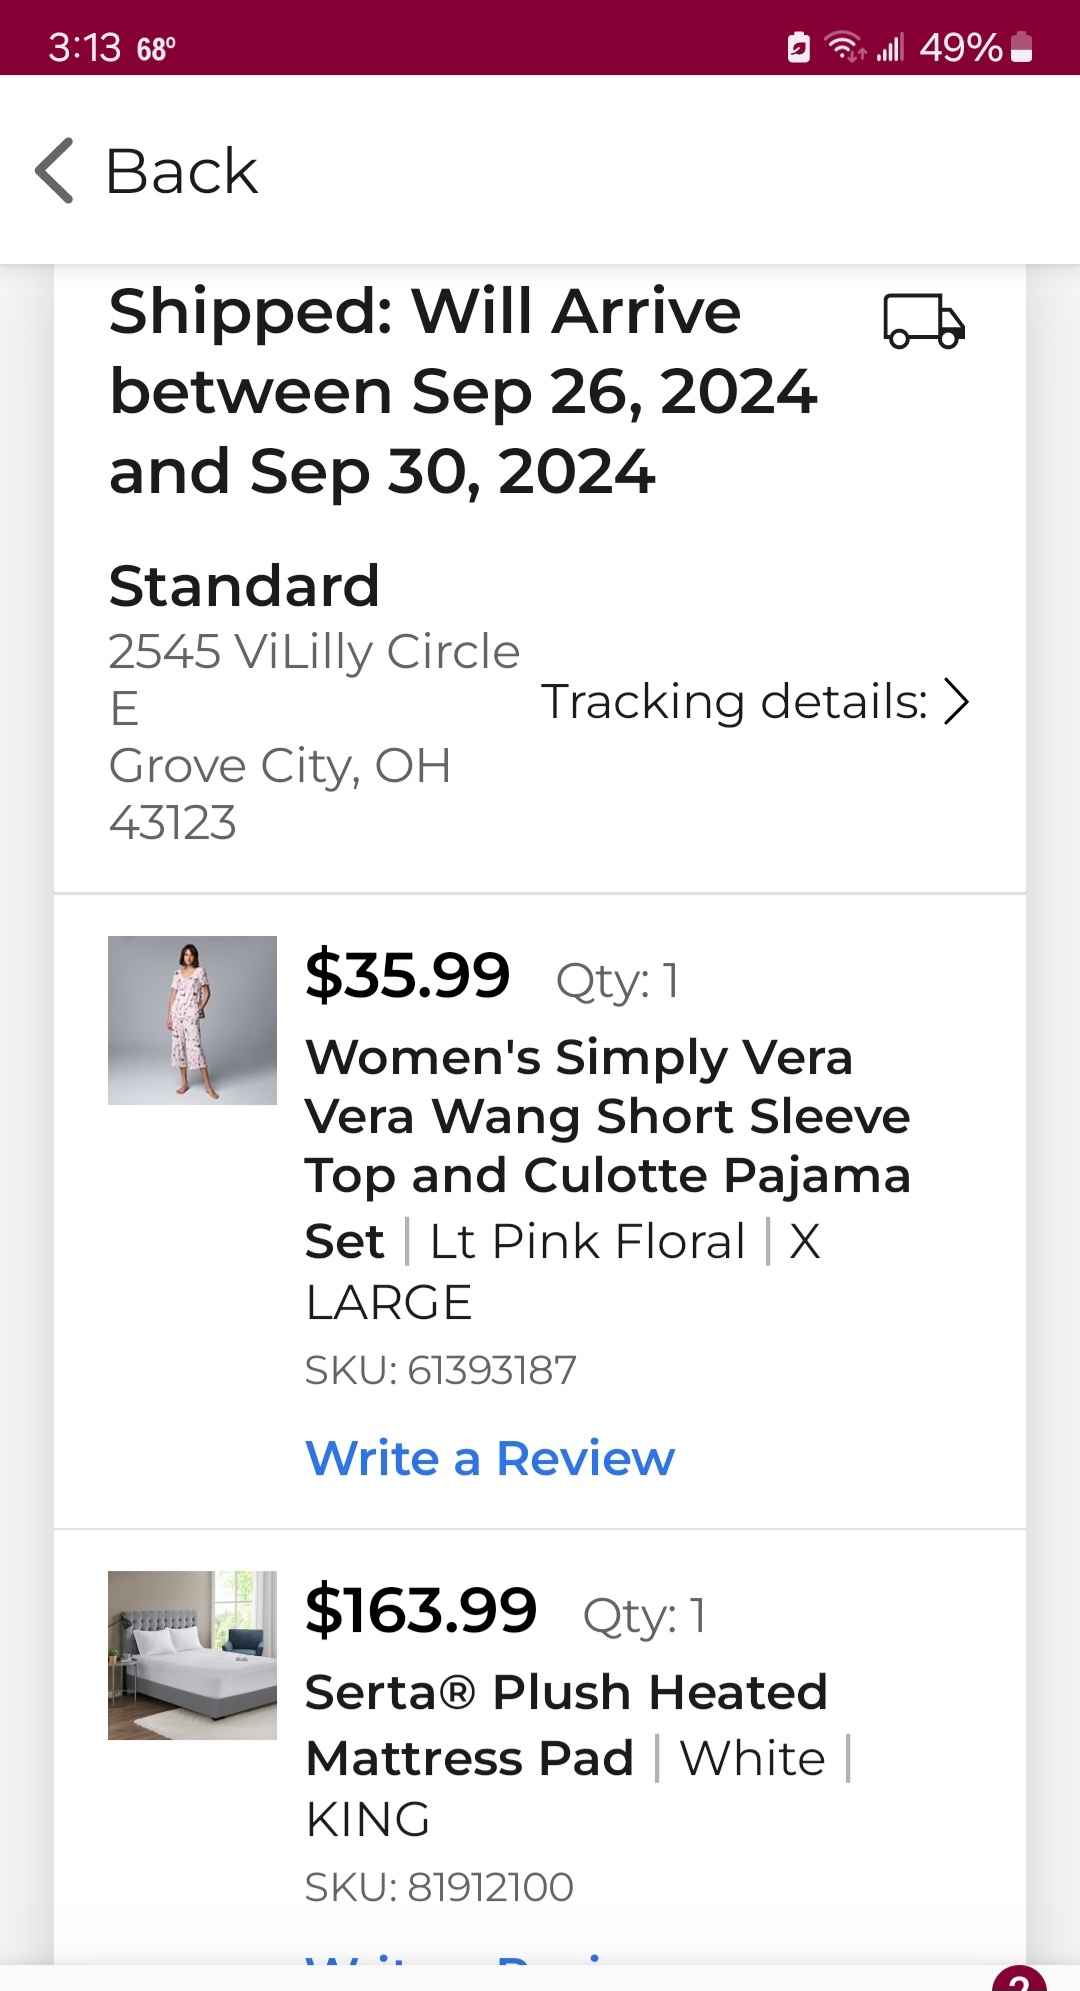Image resolution: width=1080 pixels, height=1991 pixels.
Task: Go Back to previous screen
Action: [x=181, y=170]
